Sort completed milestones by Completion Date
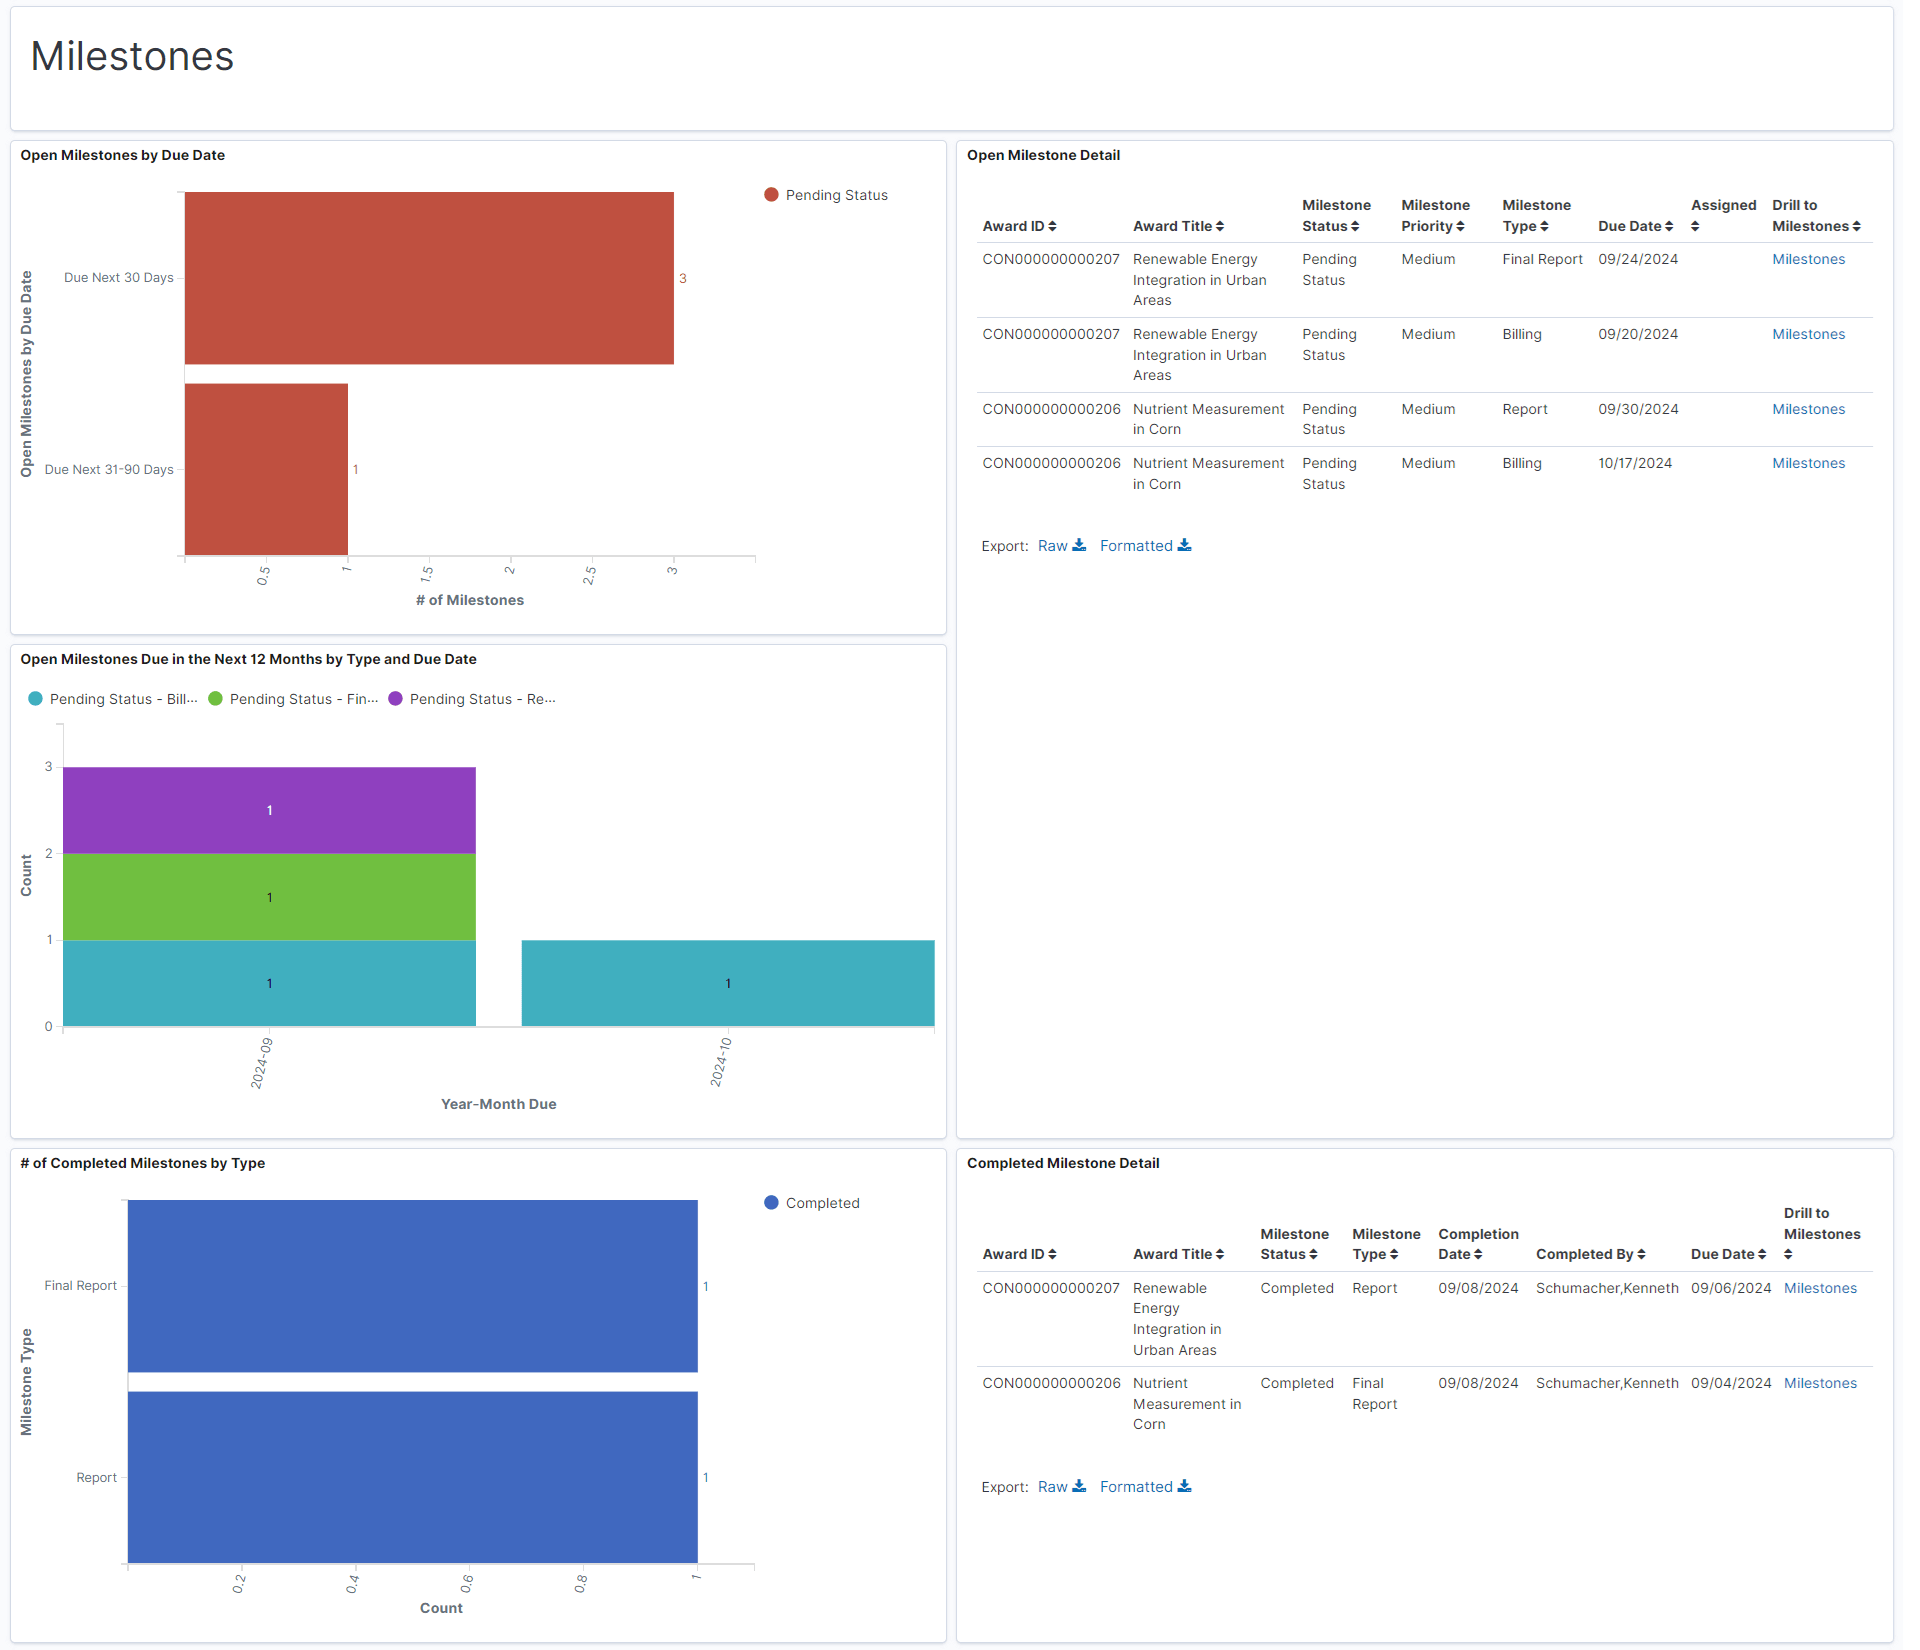 [1459, 1254]
